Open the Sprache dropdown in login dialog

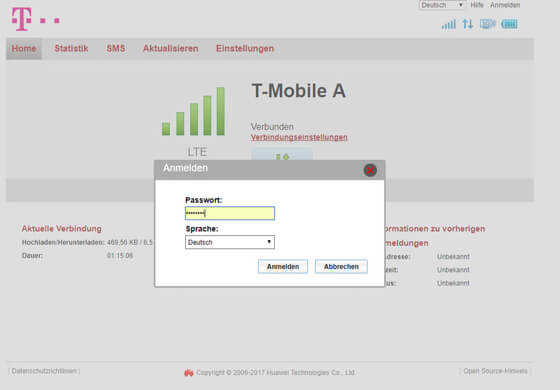click(230, 242)
